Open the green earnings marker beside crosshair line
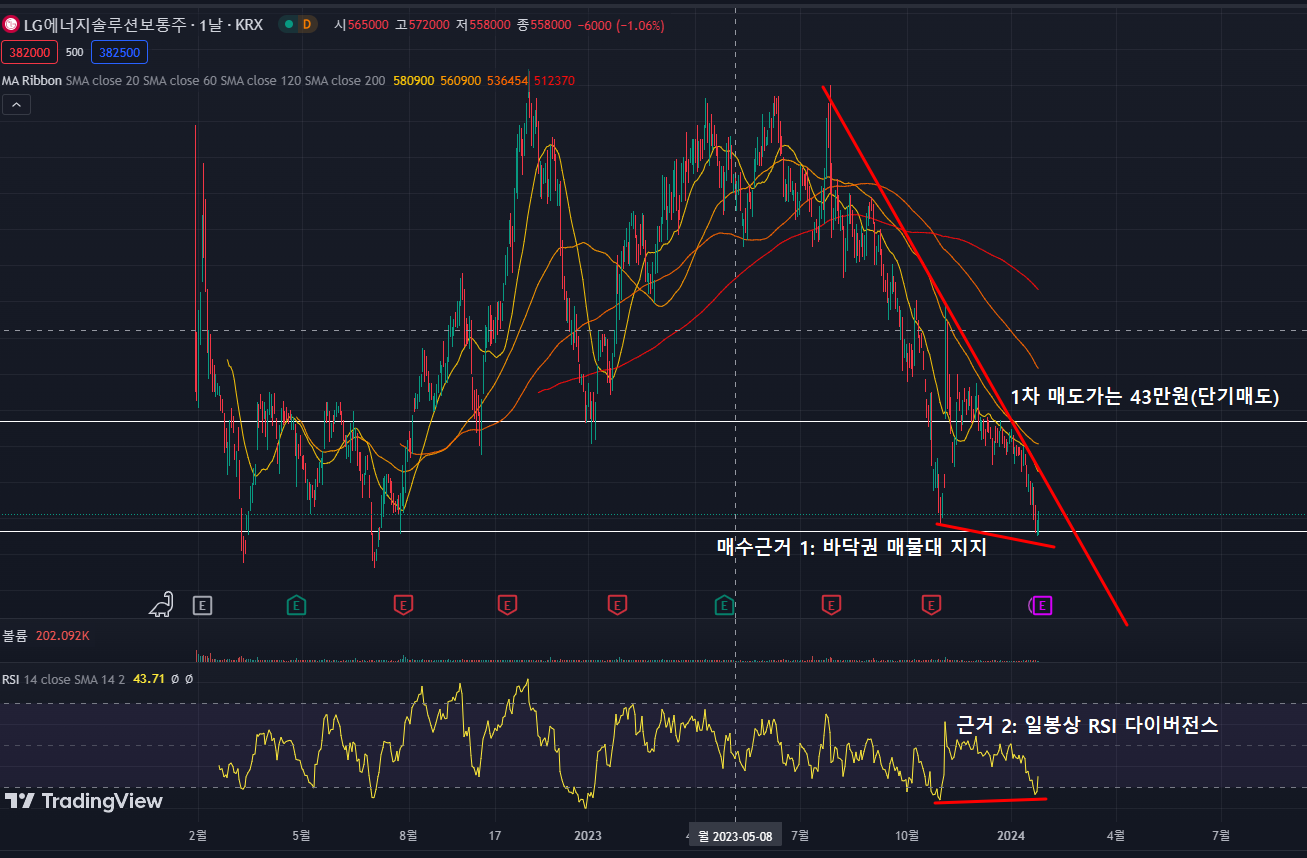1307x858 pixels. [x=724, y=604]
